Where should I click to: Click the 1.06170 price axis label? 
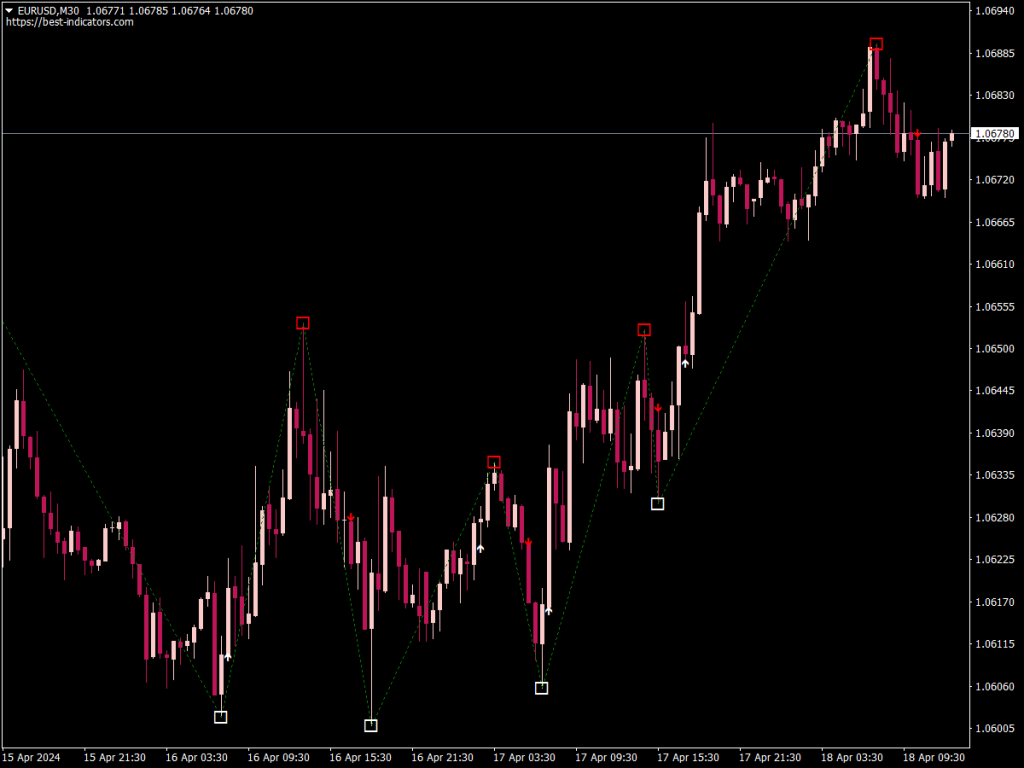pyautogui.click(x=995, y=601)
